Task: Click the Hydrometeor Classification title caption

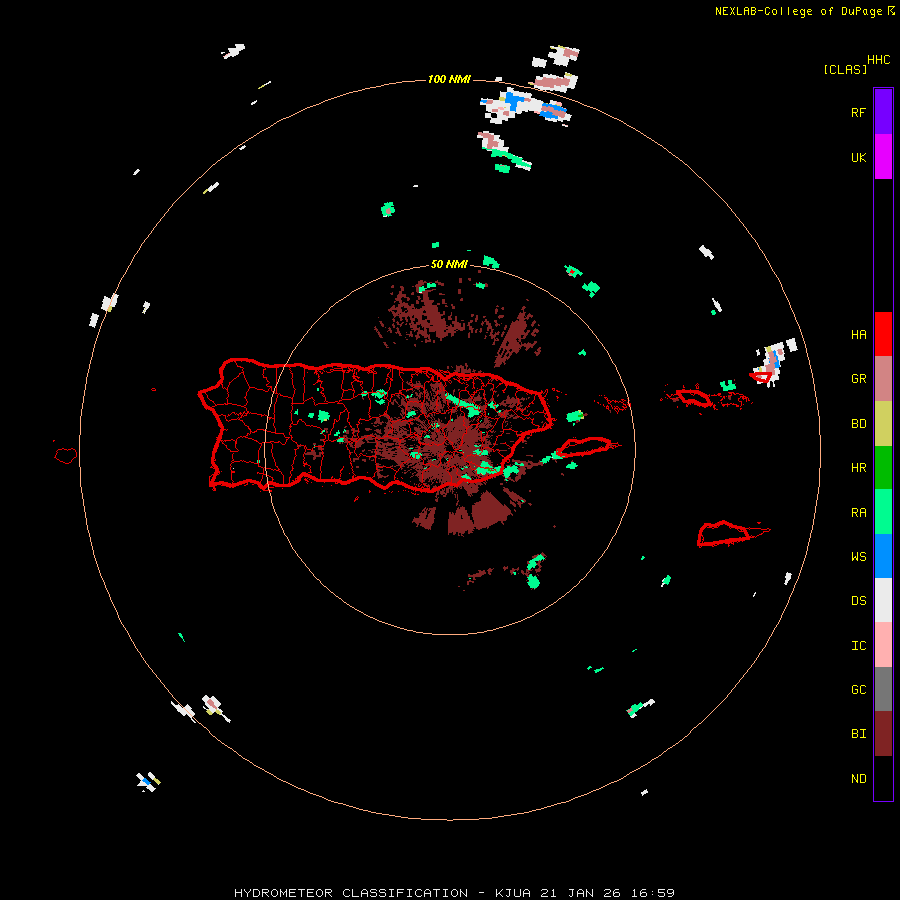Action: click(x=454, y=893)
